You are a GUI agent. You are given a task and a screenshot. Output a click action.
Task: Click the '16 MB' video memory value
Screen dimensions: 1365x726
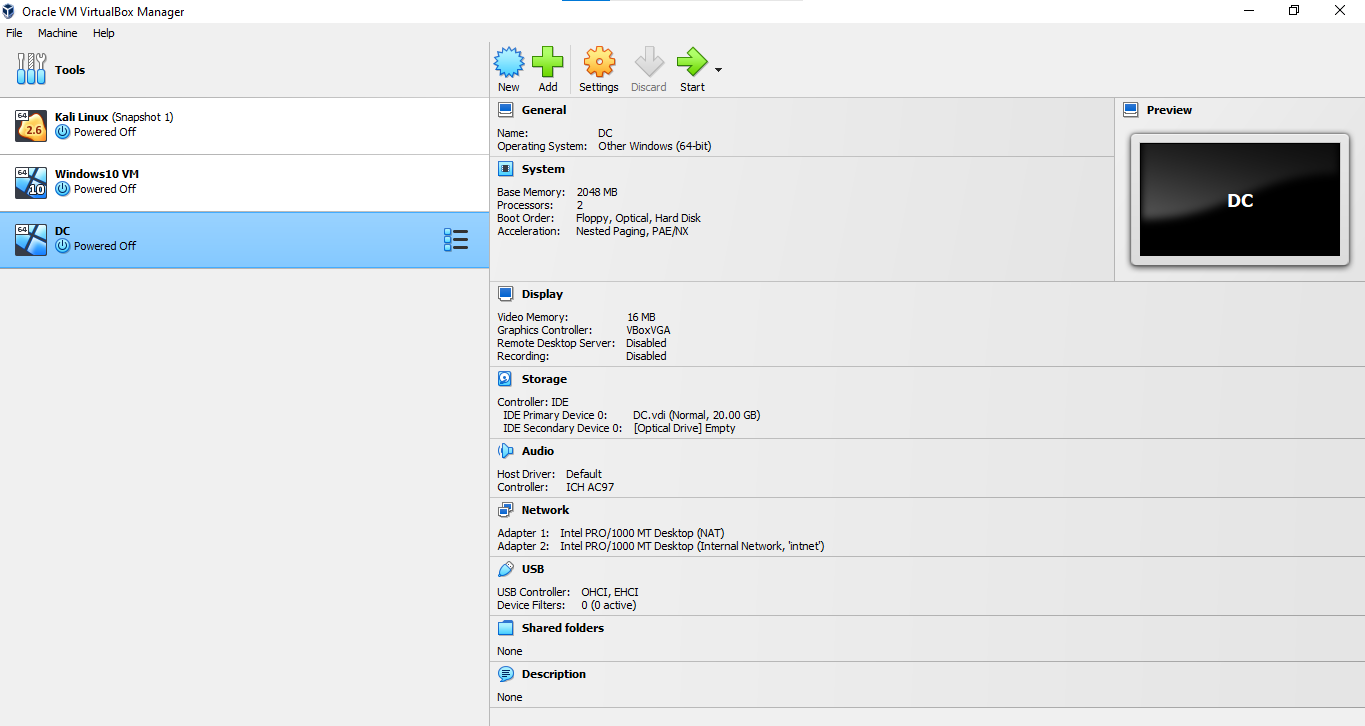coord(641,317)
